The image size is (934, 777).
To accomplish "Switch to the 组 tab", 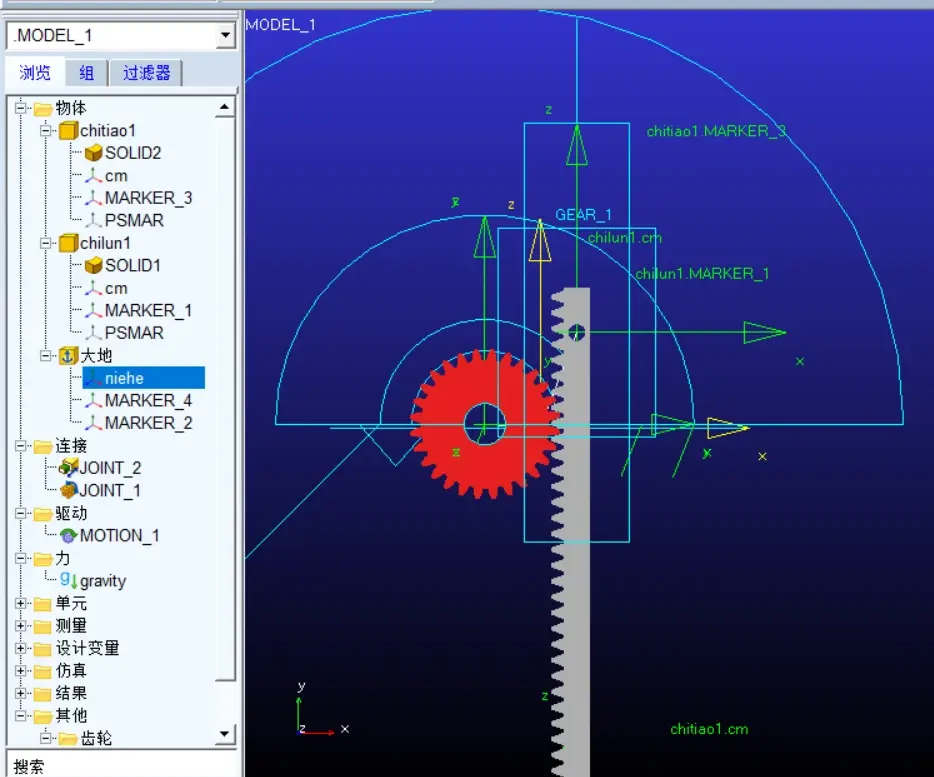I will tap(86, 73).
